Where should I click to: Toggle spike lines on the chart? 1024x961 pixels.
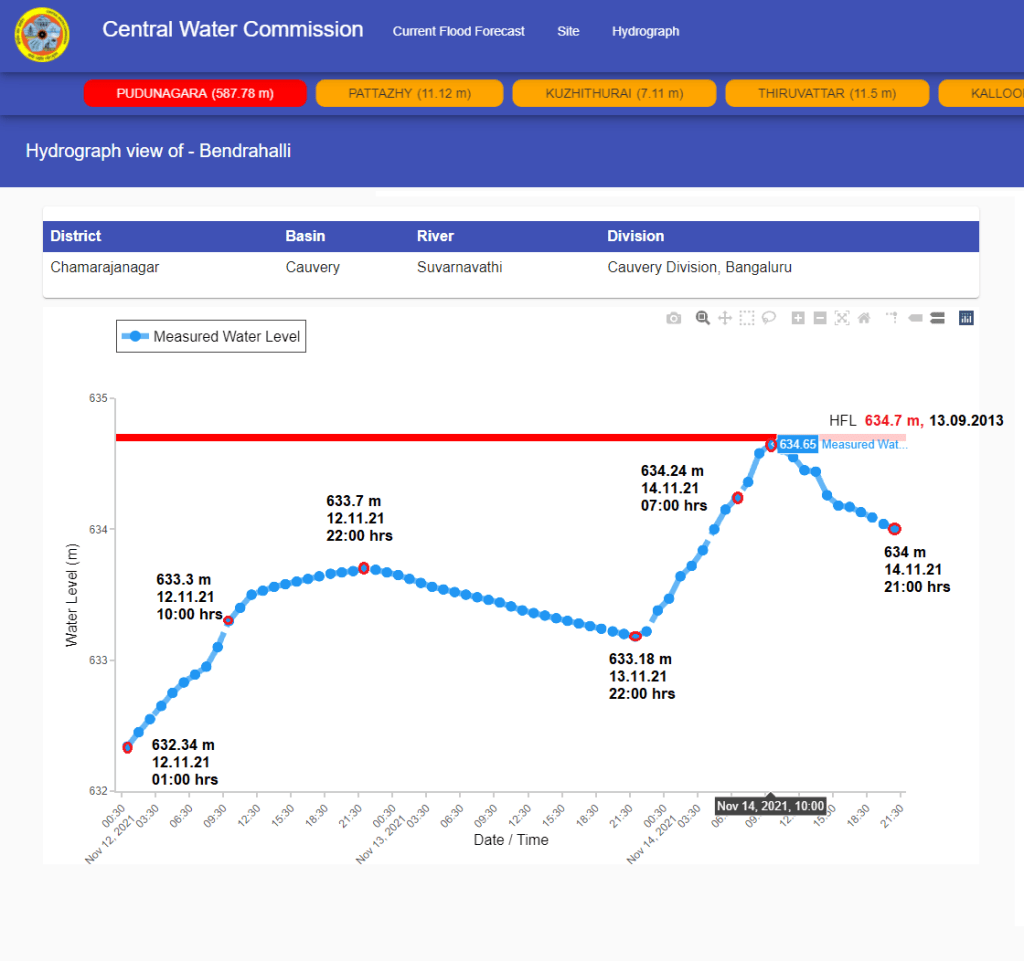pos(892,318)
